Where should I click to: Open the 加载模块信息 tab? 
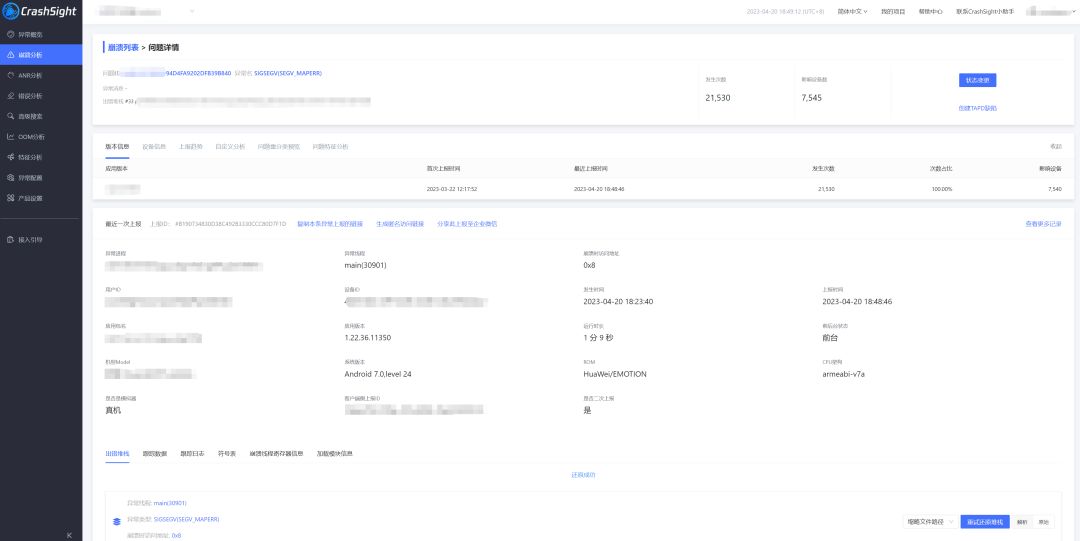(334, 453)
